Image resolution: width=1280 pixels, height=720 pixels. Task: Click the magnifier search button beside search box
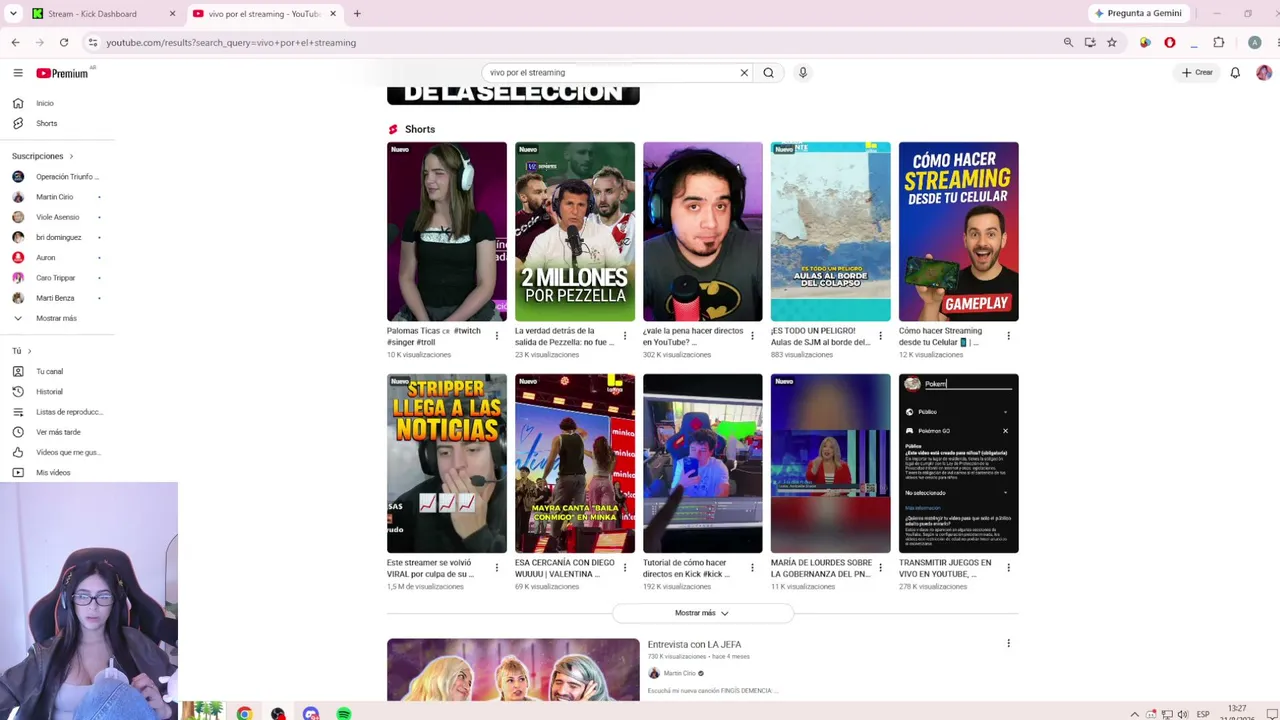click(768, 73)
